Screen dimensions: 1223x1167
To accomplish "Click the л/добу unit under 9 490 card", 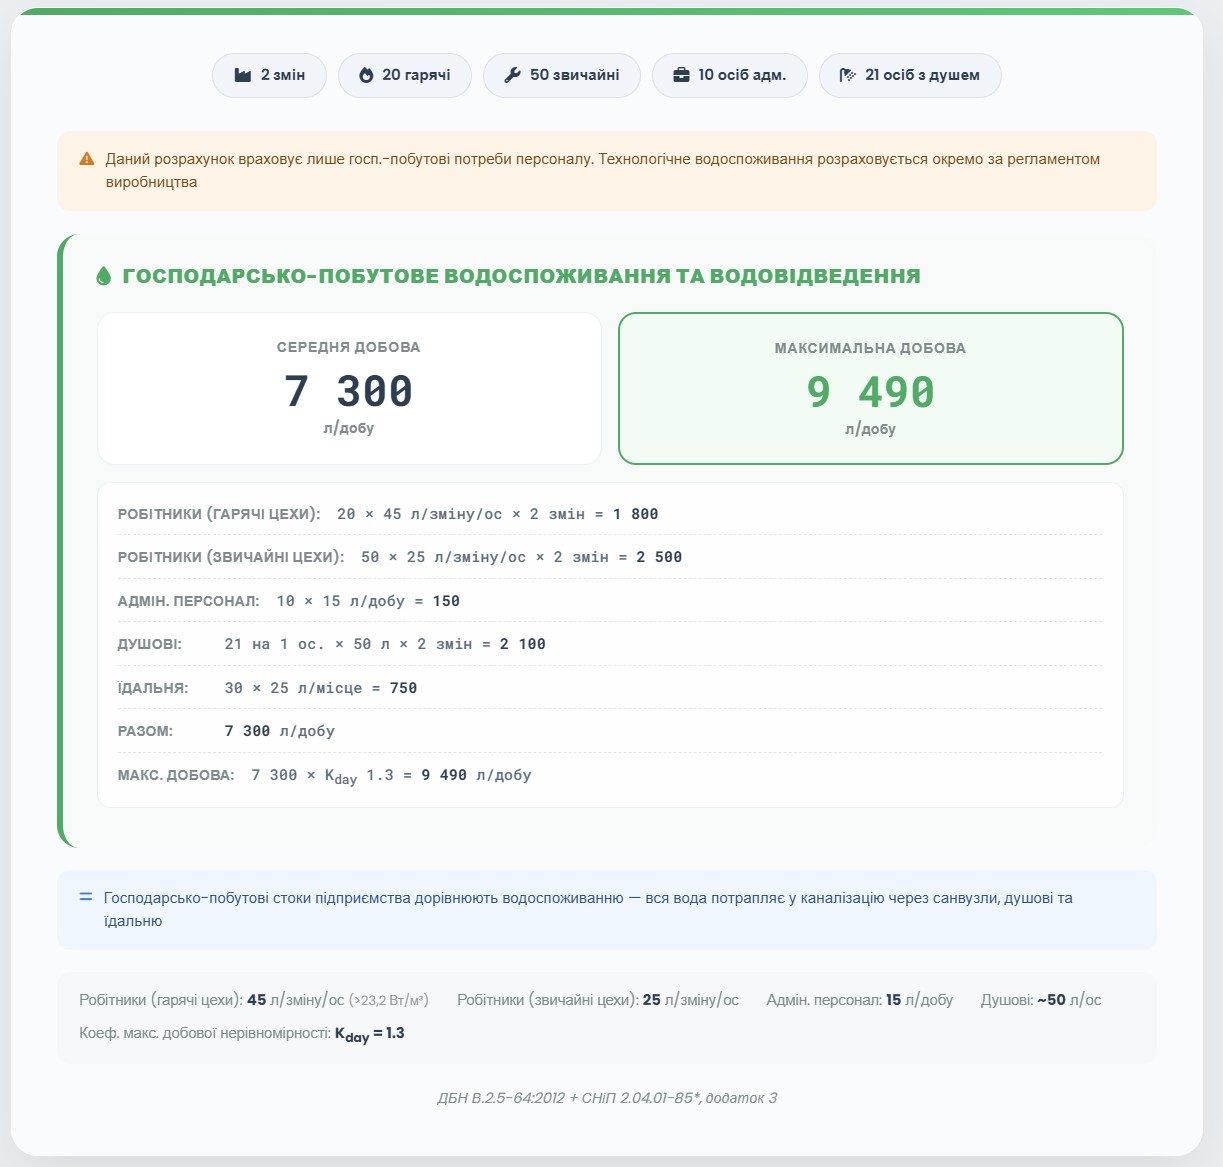I will [871, 429].
